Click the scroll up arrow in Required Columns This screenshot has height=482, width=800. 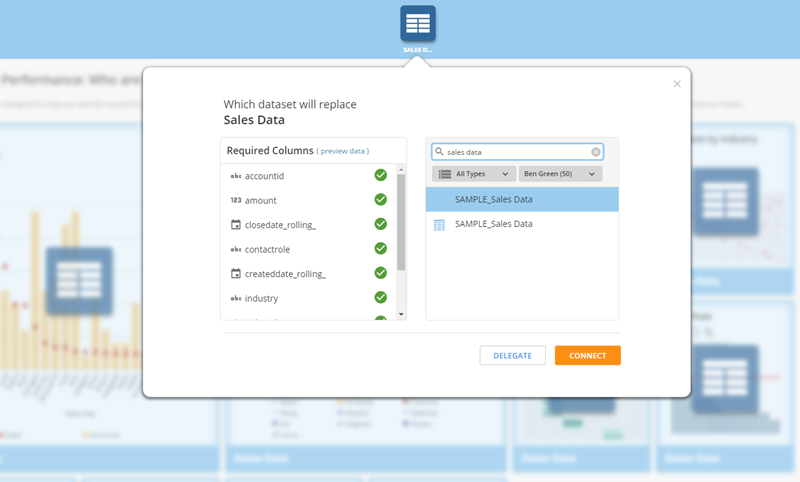point(401,169)
